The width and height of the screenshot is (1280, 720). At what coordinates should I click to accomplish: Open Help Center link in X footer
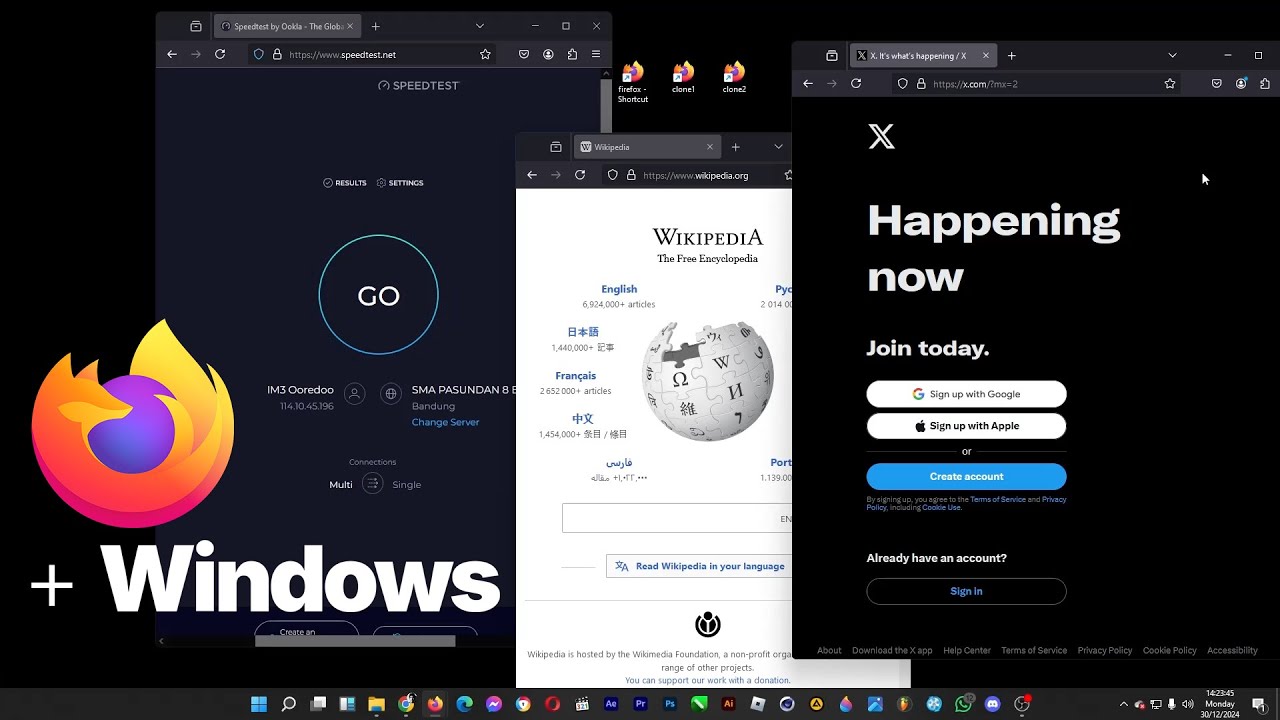(x=967, y=650)
